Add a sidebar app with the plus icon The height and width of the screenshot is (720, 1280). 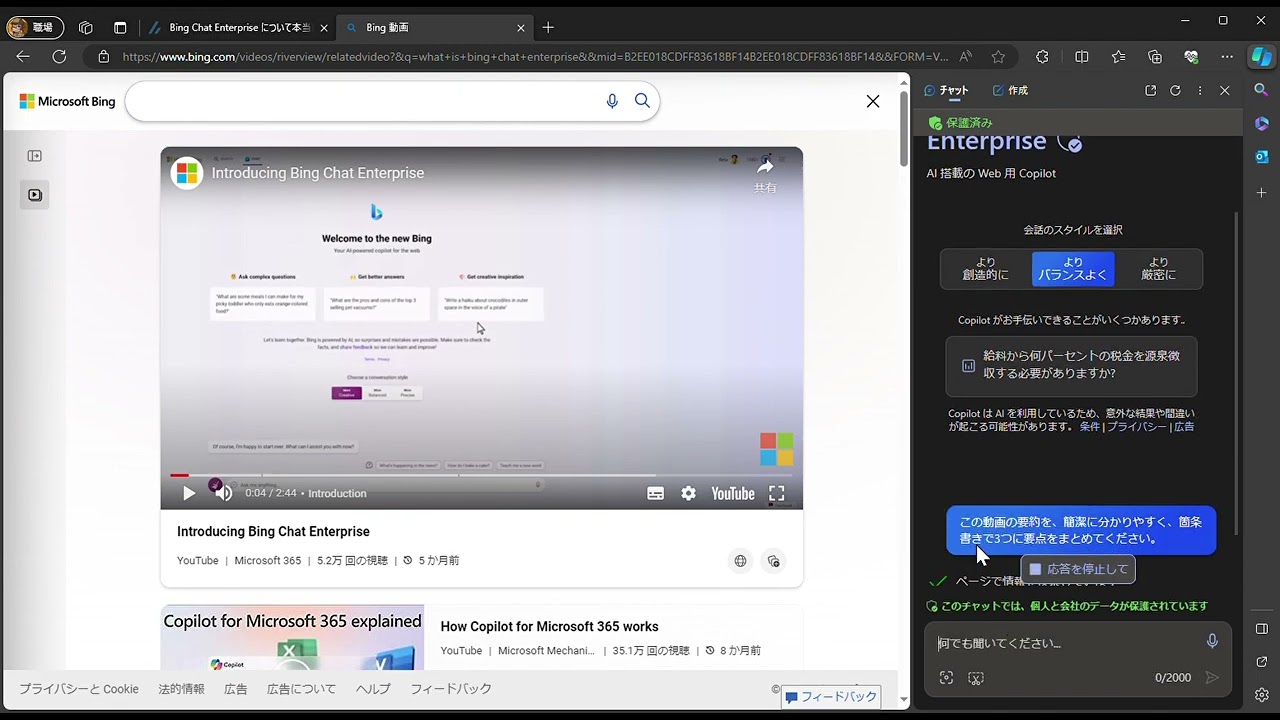click(x=1261, y=192)
